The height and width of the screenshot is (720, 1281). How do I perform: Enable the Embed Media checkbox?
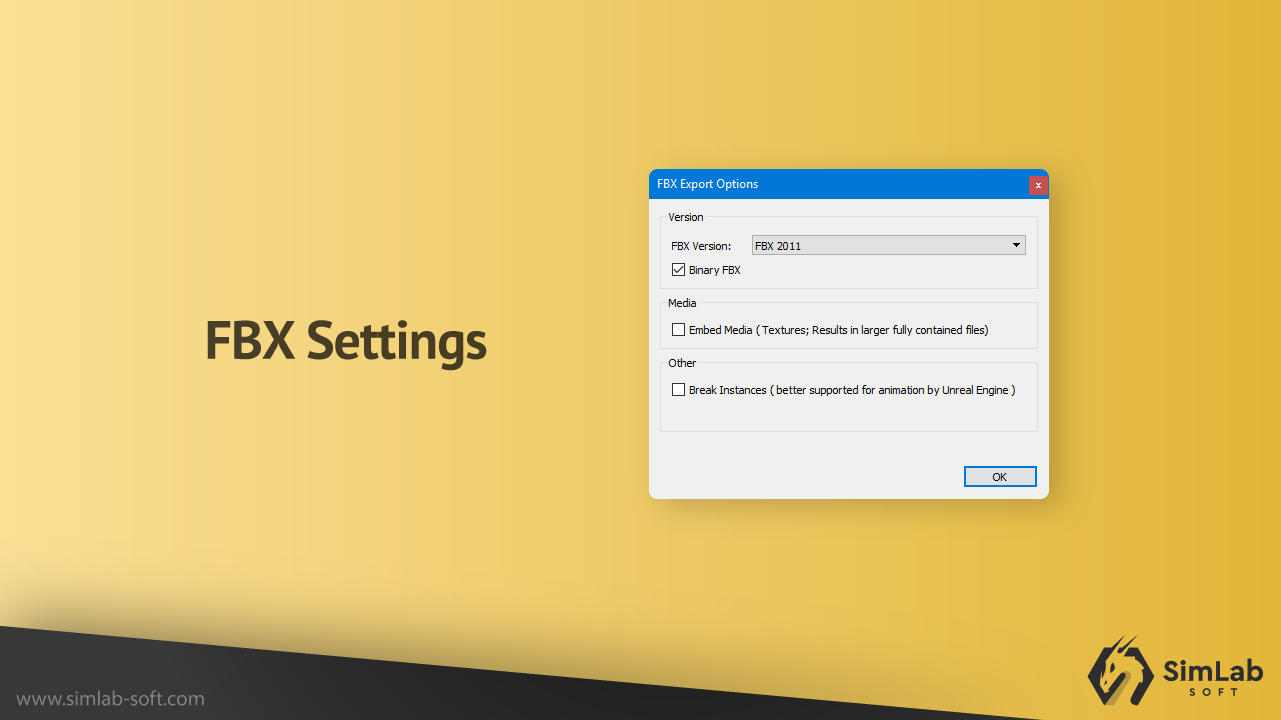[x=679, y=330]
